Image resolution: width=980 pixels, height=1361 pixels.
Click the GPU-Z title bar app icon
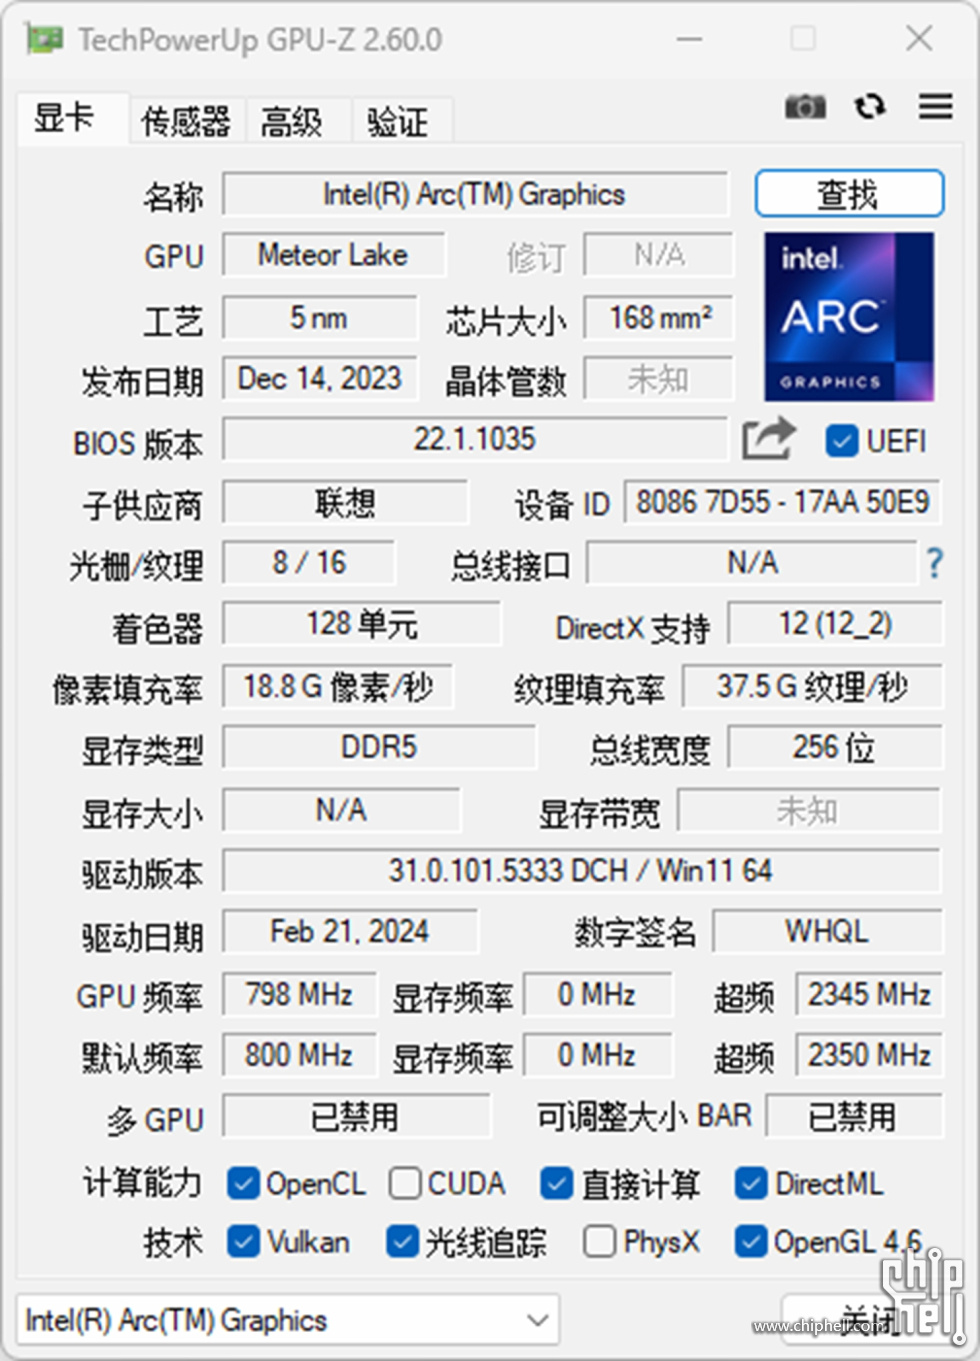[44, 40]
